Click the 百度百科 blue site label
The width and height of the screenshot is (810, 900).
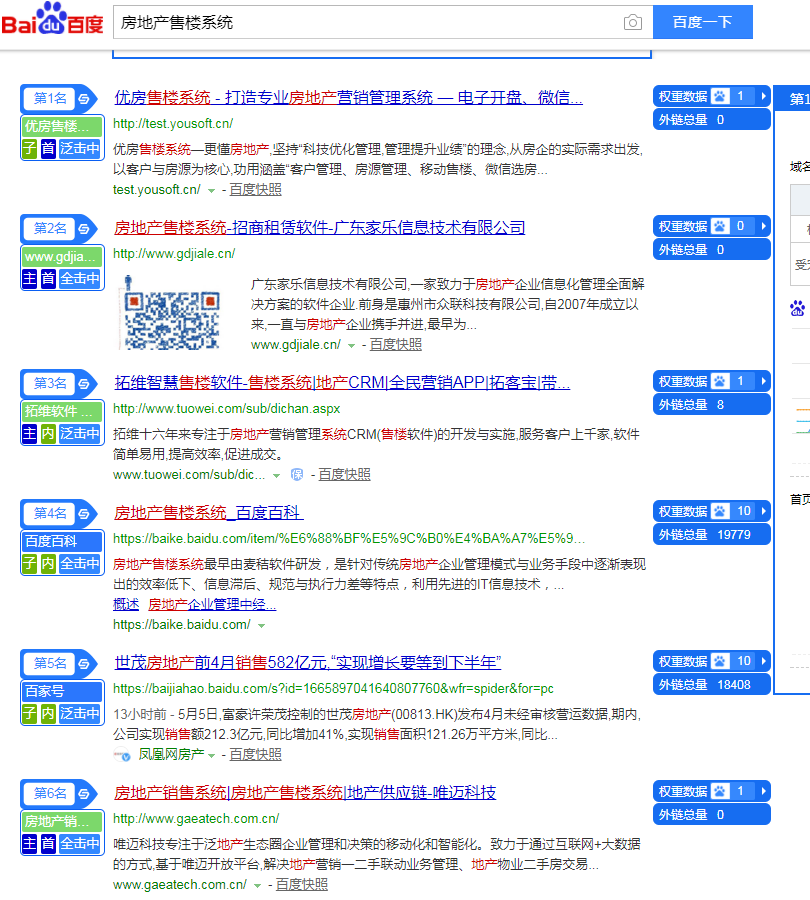tap(62, 541)
